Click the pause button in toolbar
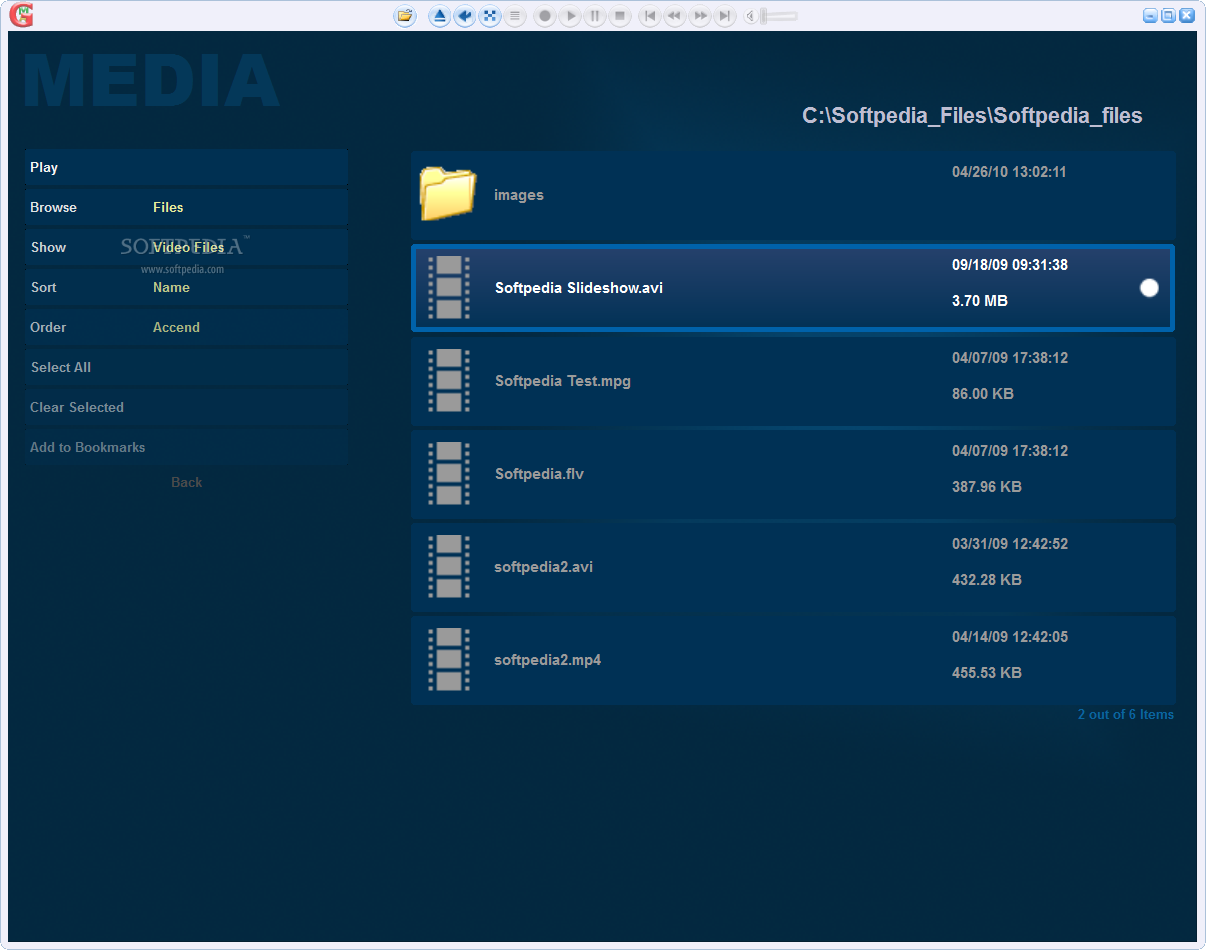The width and height of the screenshot is (1206, 950). click(595, 16)
